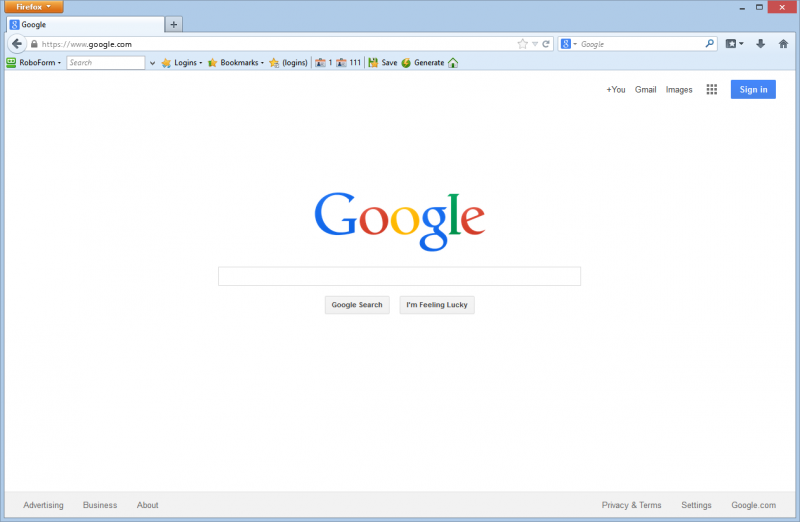Click the padlock site identity icon
Viewport: 800px width, 522px height.
34,44
